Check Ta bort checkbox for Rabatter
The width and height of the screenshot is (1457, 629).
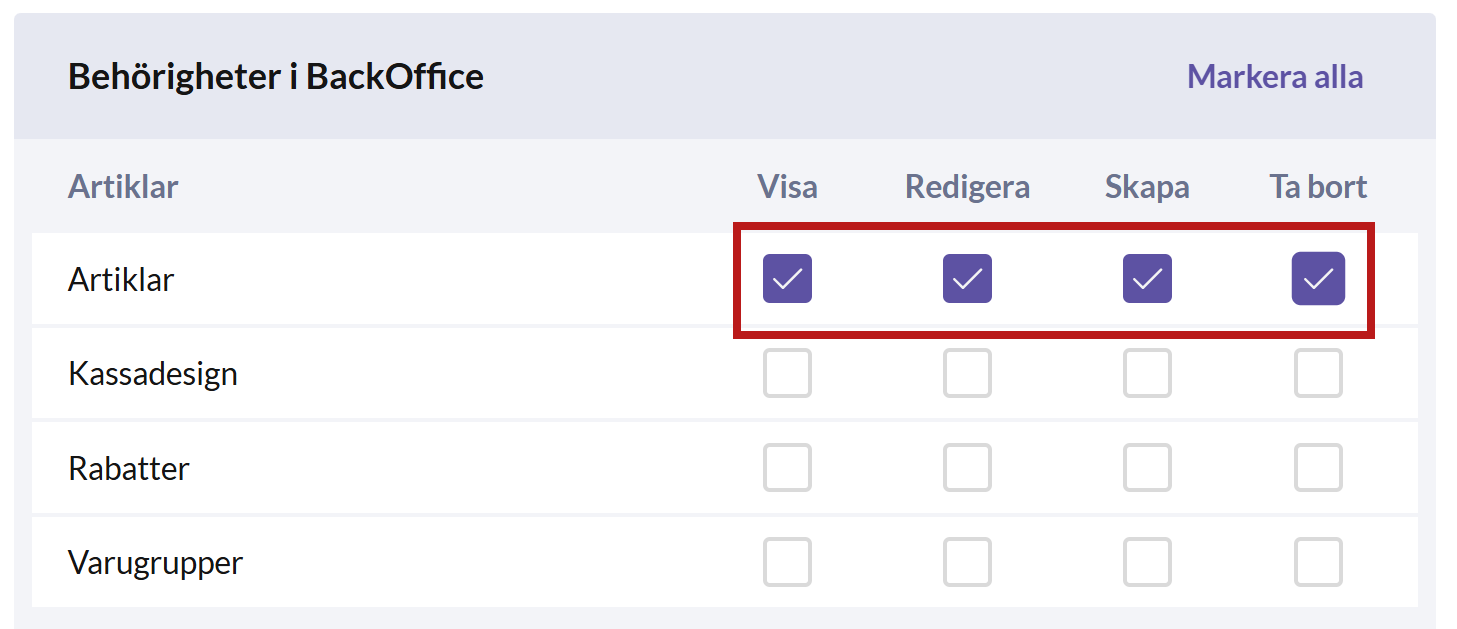pyautogui.click(x=1318, y=467)
